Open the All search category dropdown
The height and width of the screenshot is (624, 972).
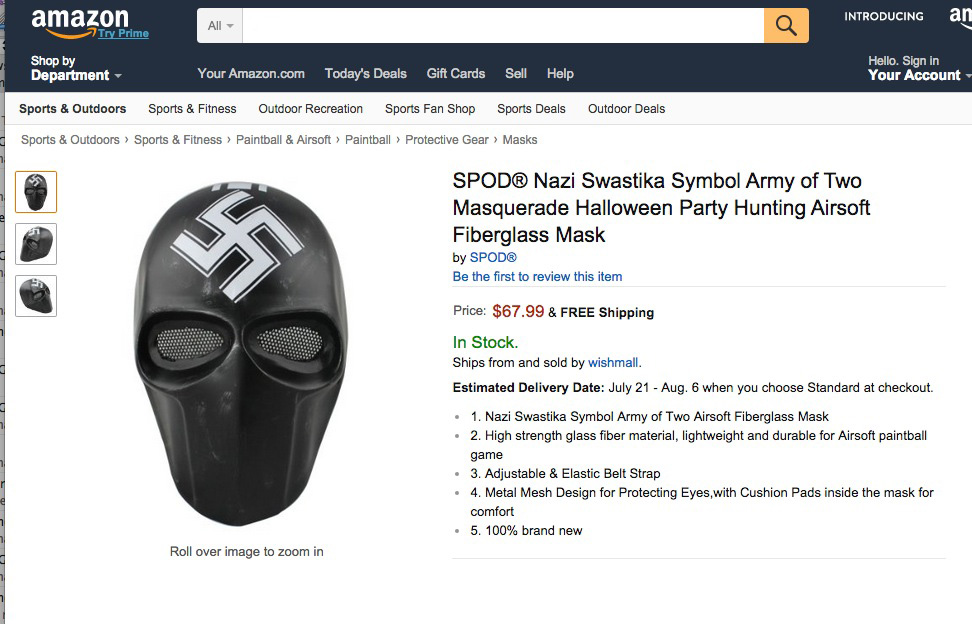click(x=220, y=26)
